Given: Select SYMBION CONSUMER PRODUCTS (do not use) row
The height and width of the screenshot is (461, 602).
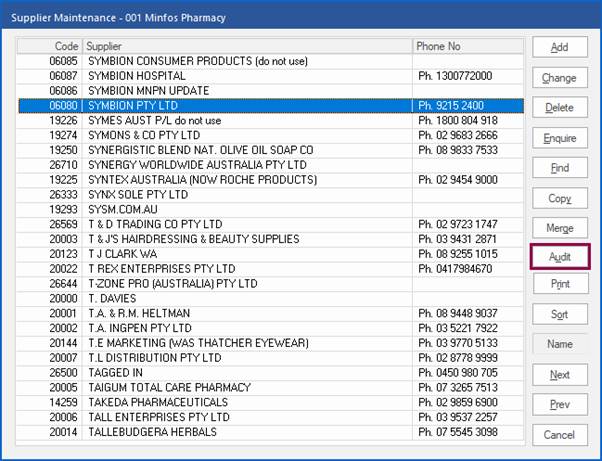Looking at the screenshot, I should click(270, 61).
